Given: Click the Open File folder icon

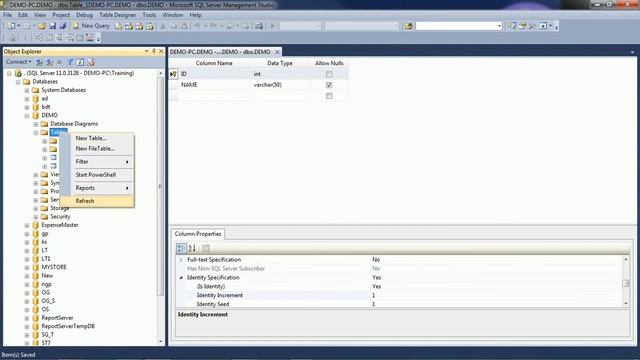Looking at the screenshot, I should pos(42,26).
